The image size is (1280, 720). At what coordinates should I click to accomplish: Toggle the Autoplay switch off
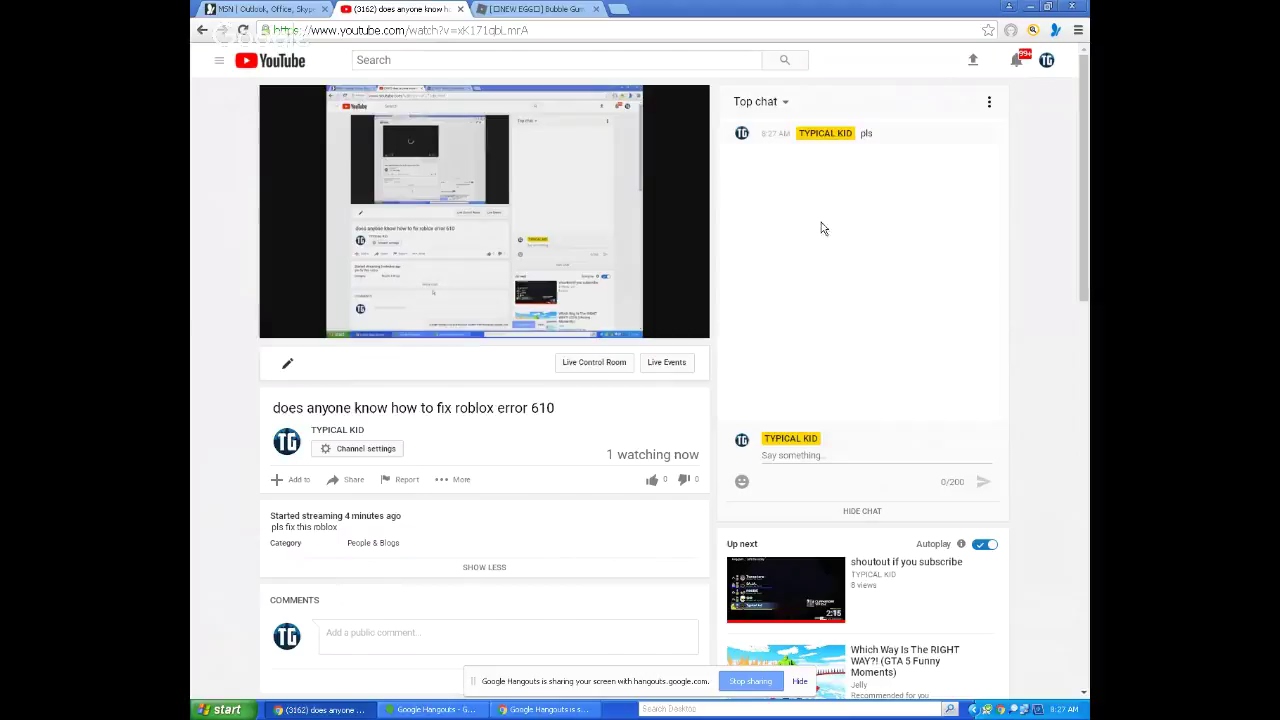coord(985,544)
